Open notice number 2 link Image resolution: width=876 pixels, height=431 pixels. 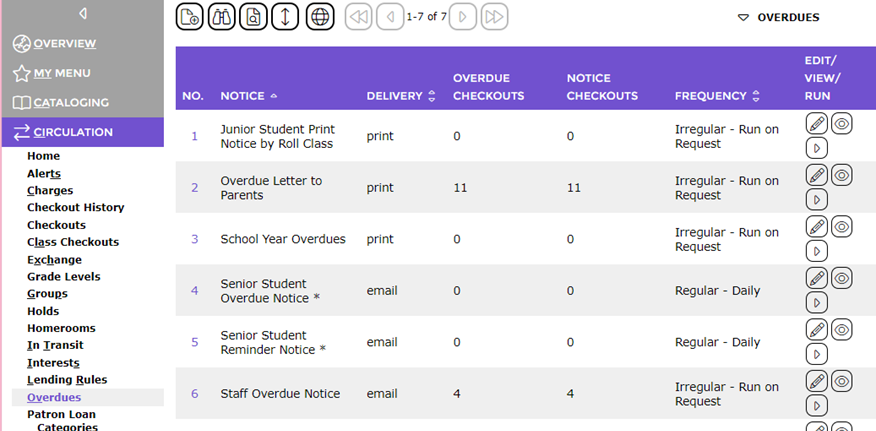194,188
